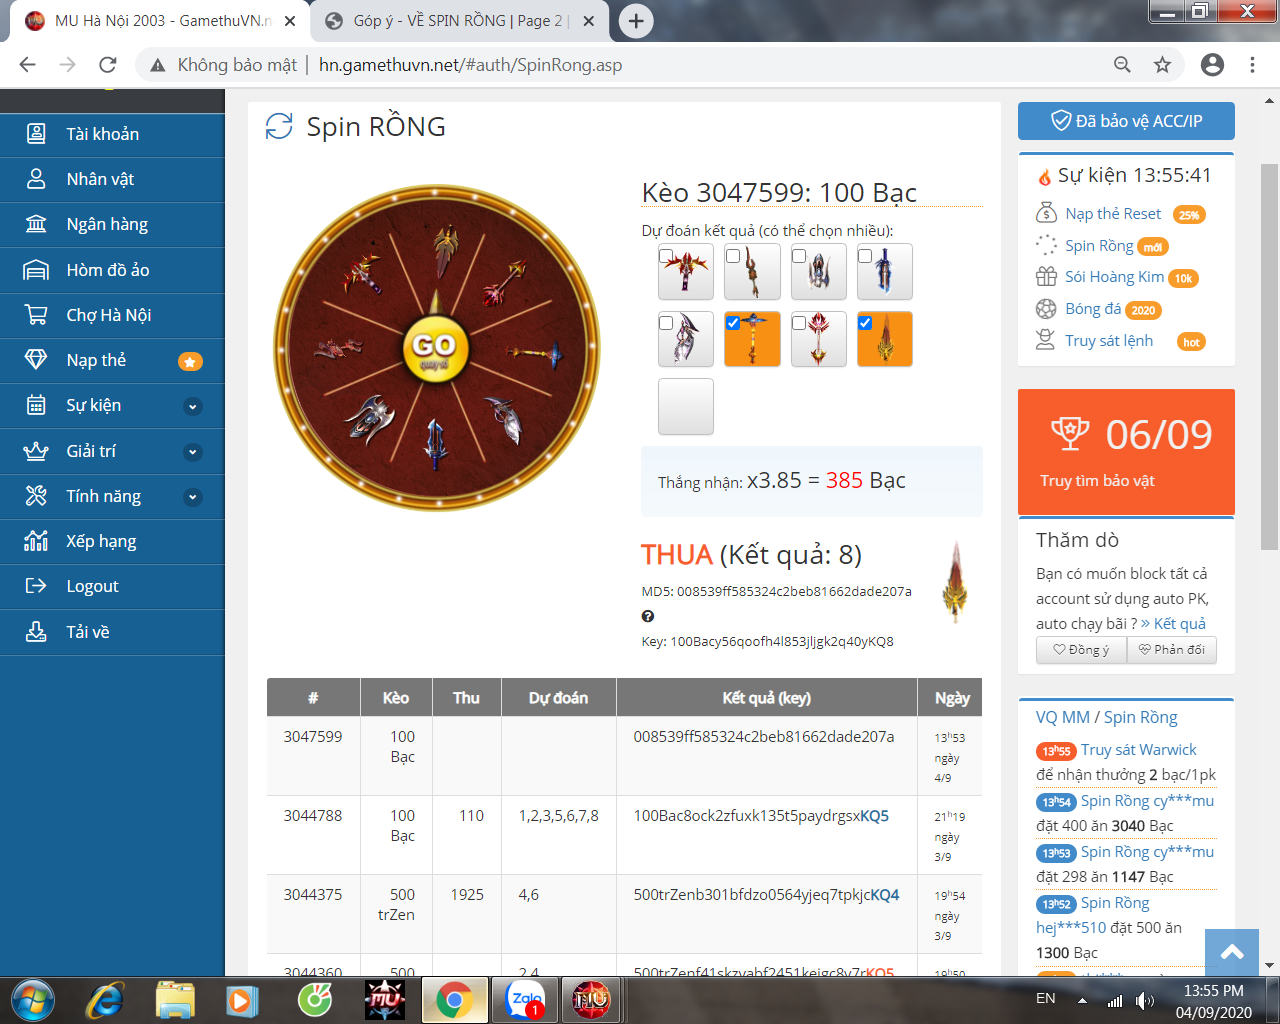Click the Spin RỒNG refresh icon

click(x=279, y=127)
